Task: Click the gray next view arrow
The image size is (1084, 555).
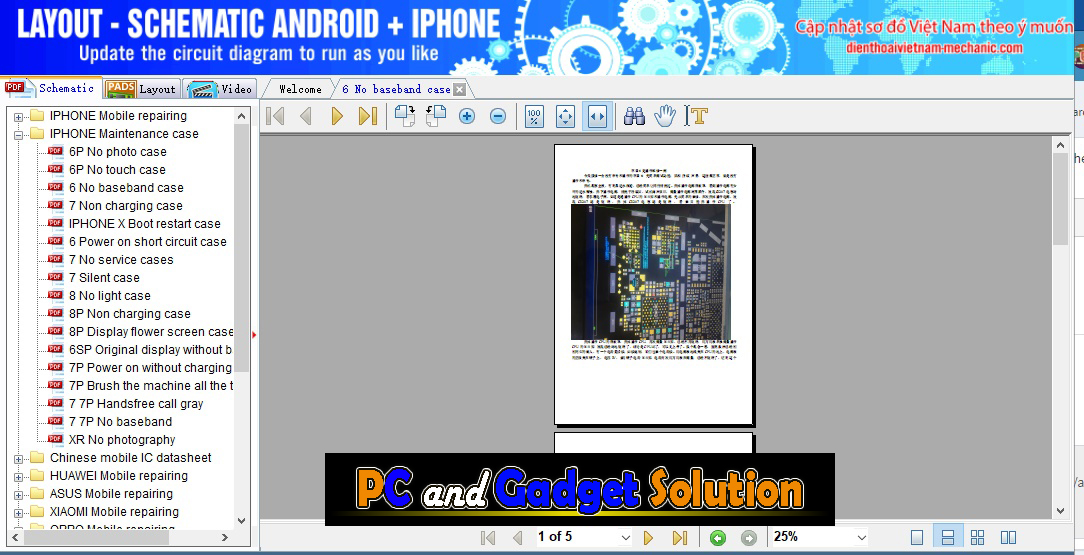Action: pos(749,538)
